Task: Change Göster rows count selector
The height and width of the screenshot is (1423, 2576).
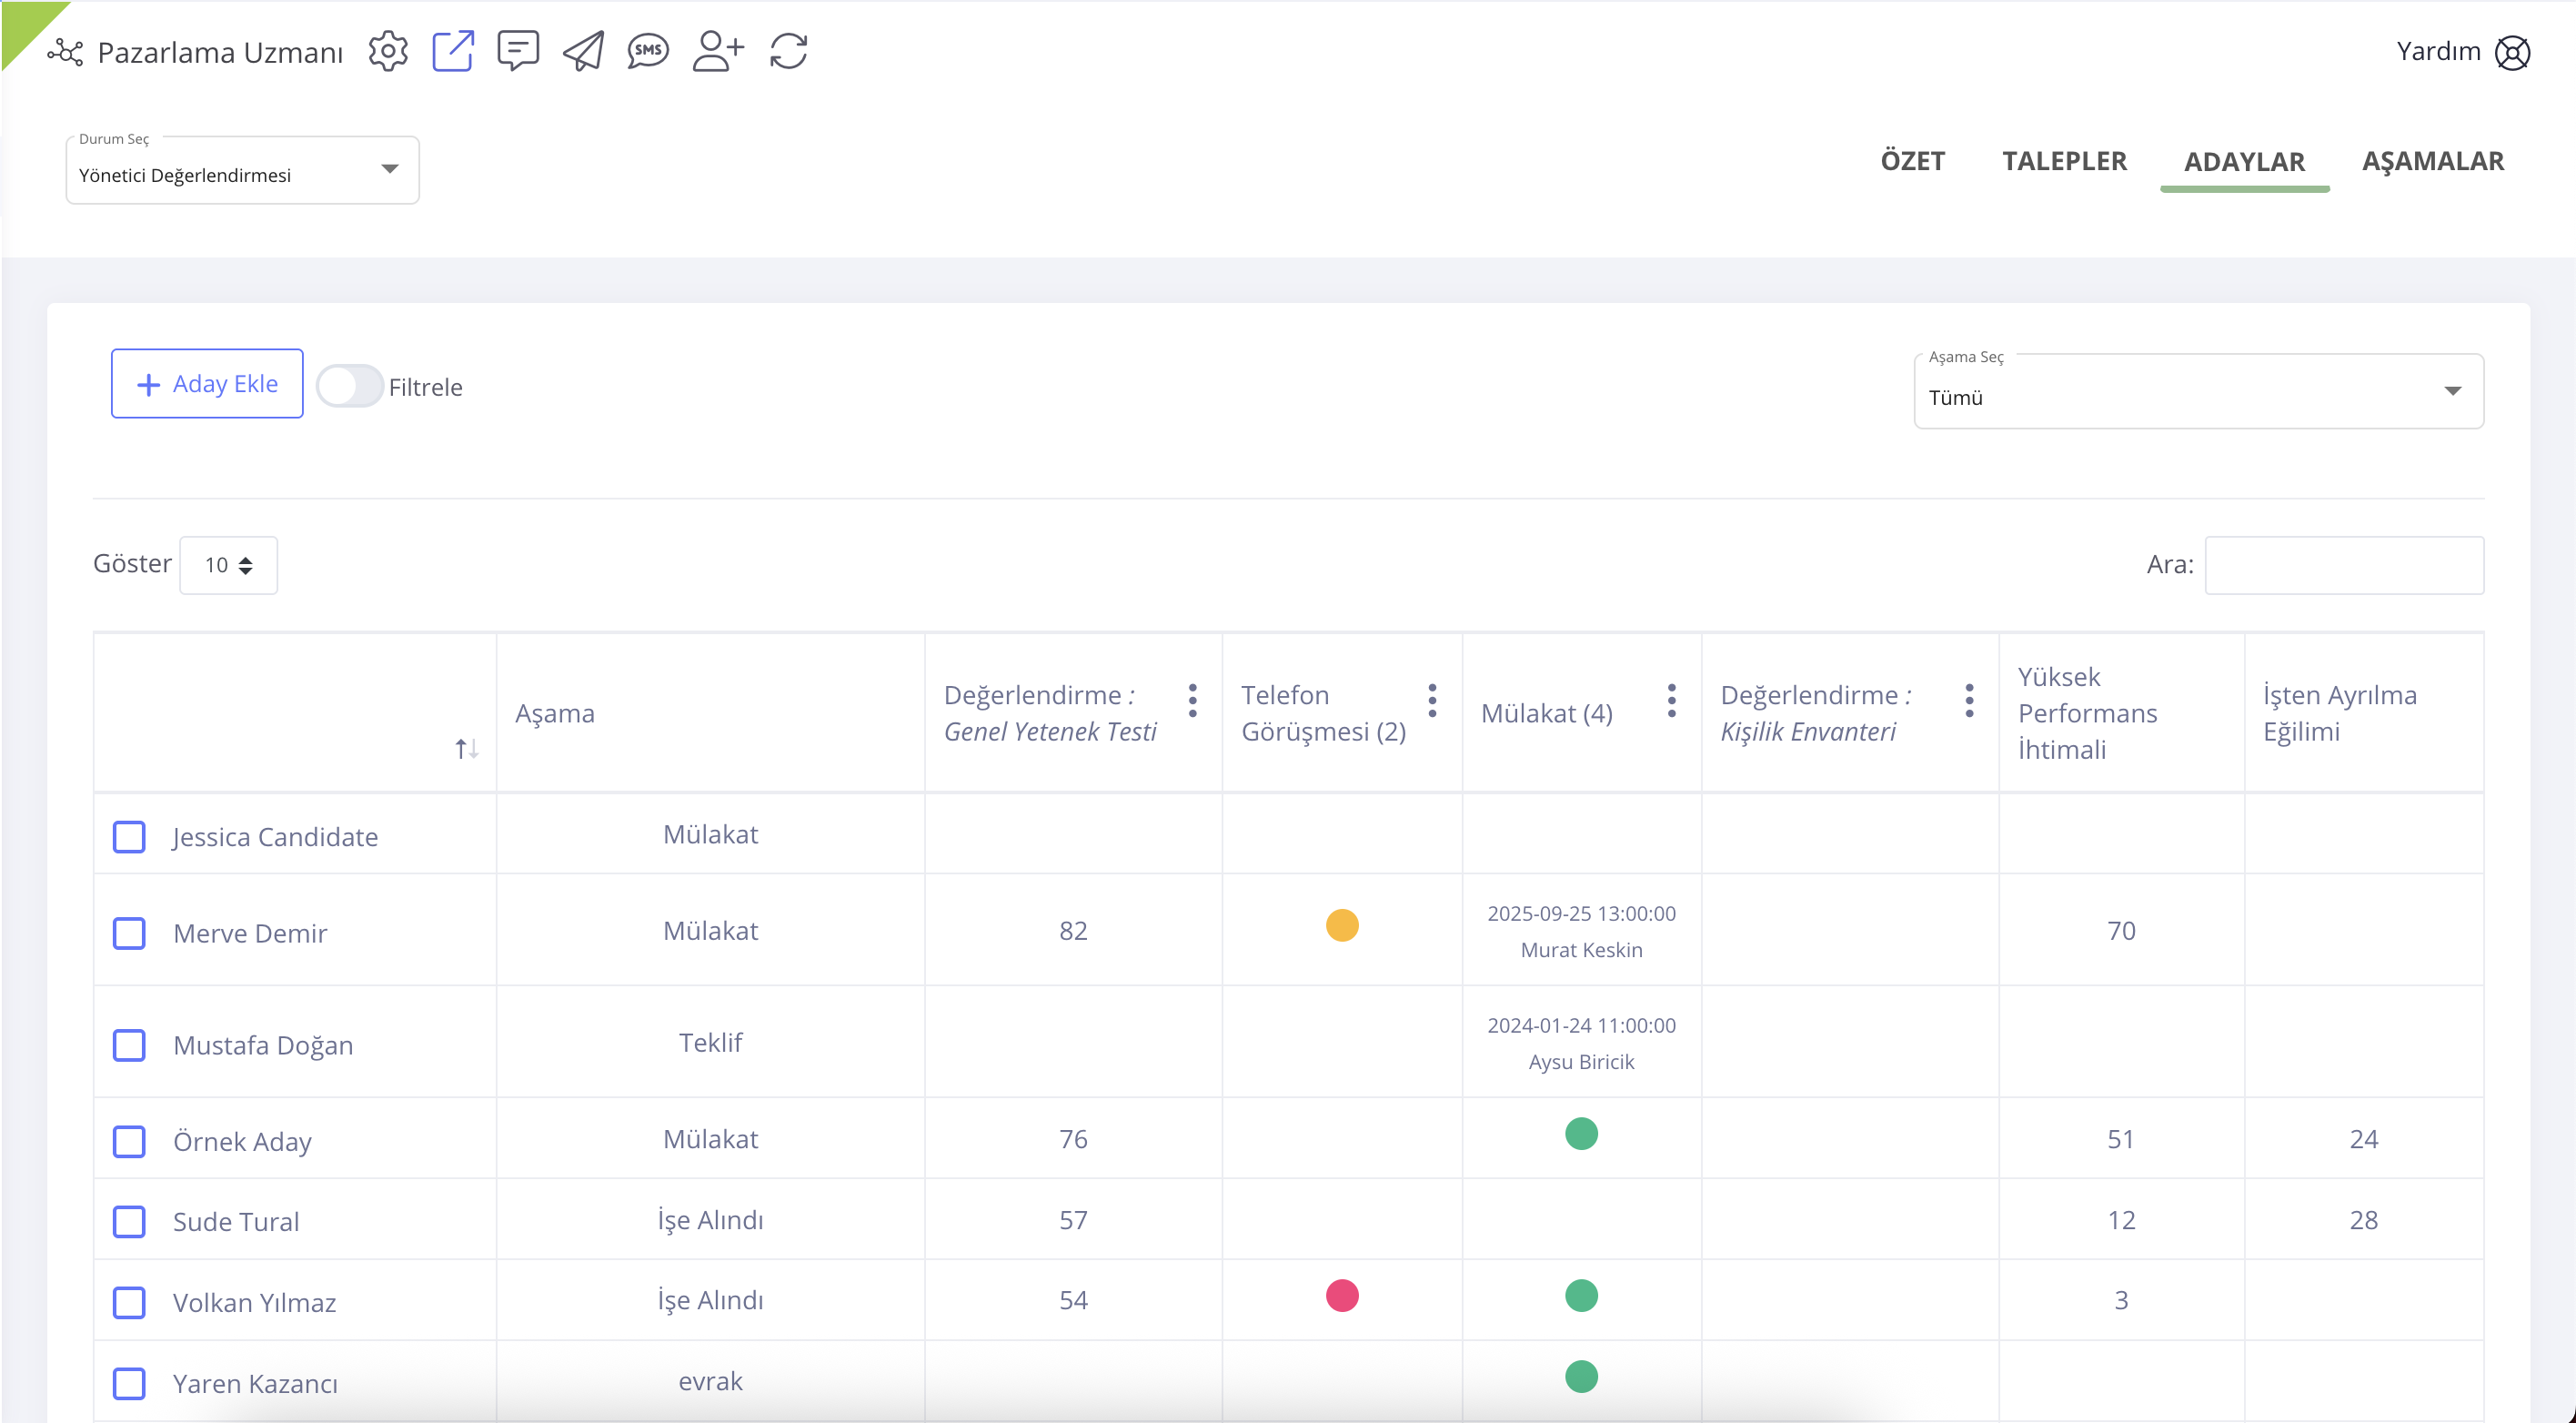Action: coord(228,565)
